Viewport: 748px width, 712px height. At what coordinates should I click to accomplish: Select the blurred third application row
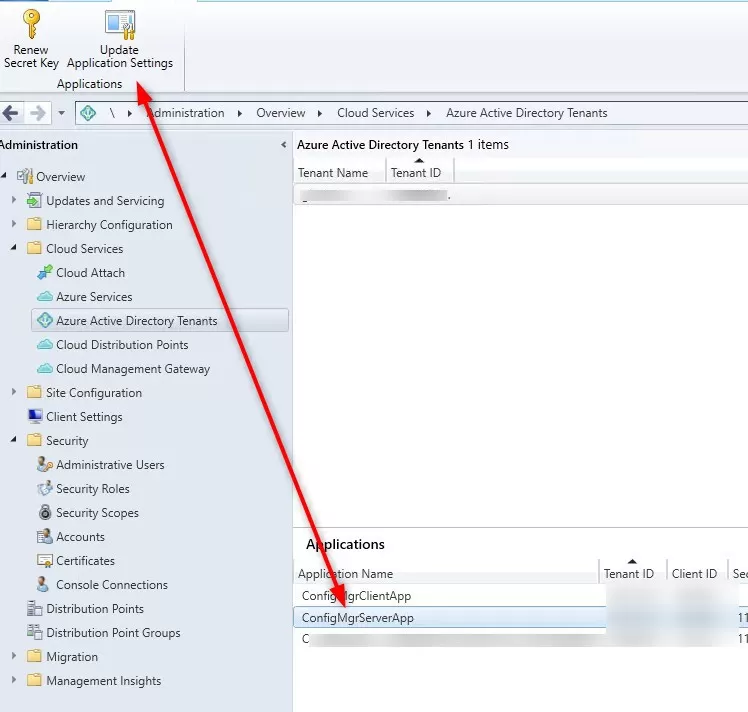pyautogui.click(x=520, y=639)
